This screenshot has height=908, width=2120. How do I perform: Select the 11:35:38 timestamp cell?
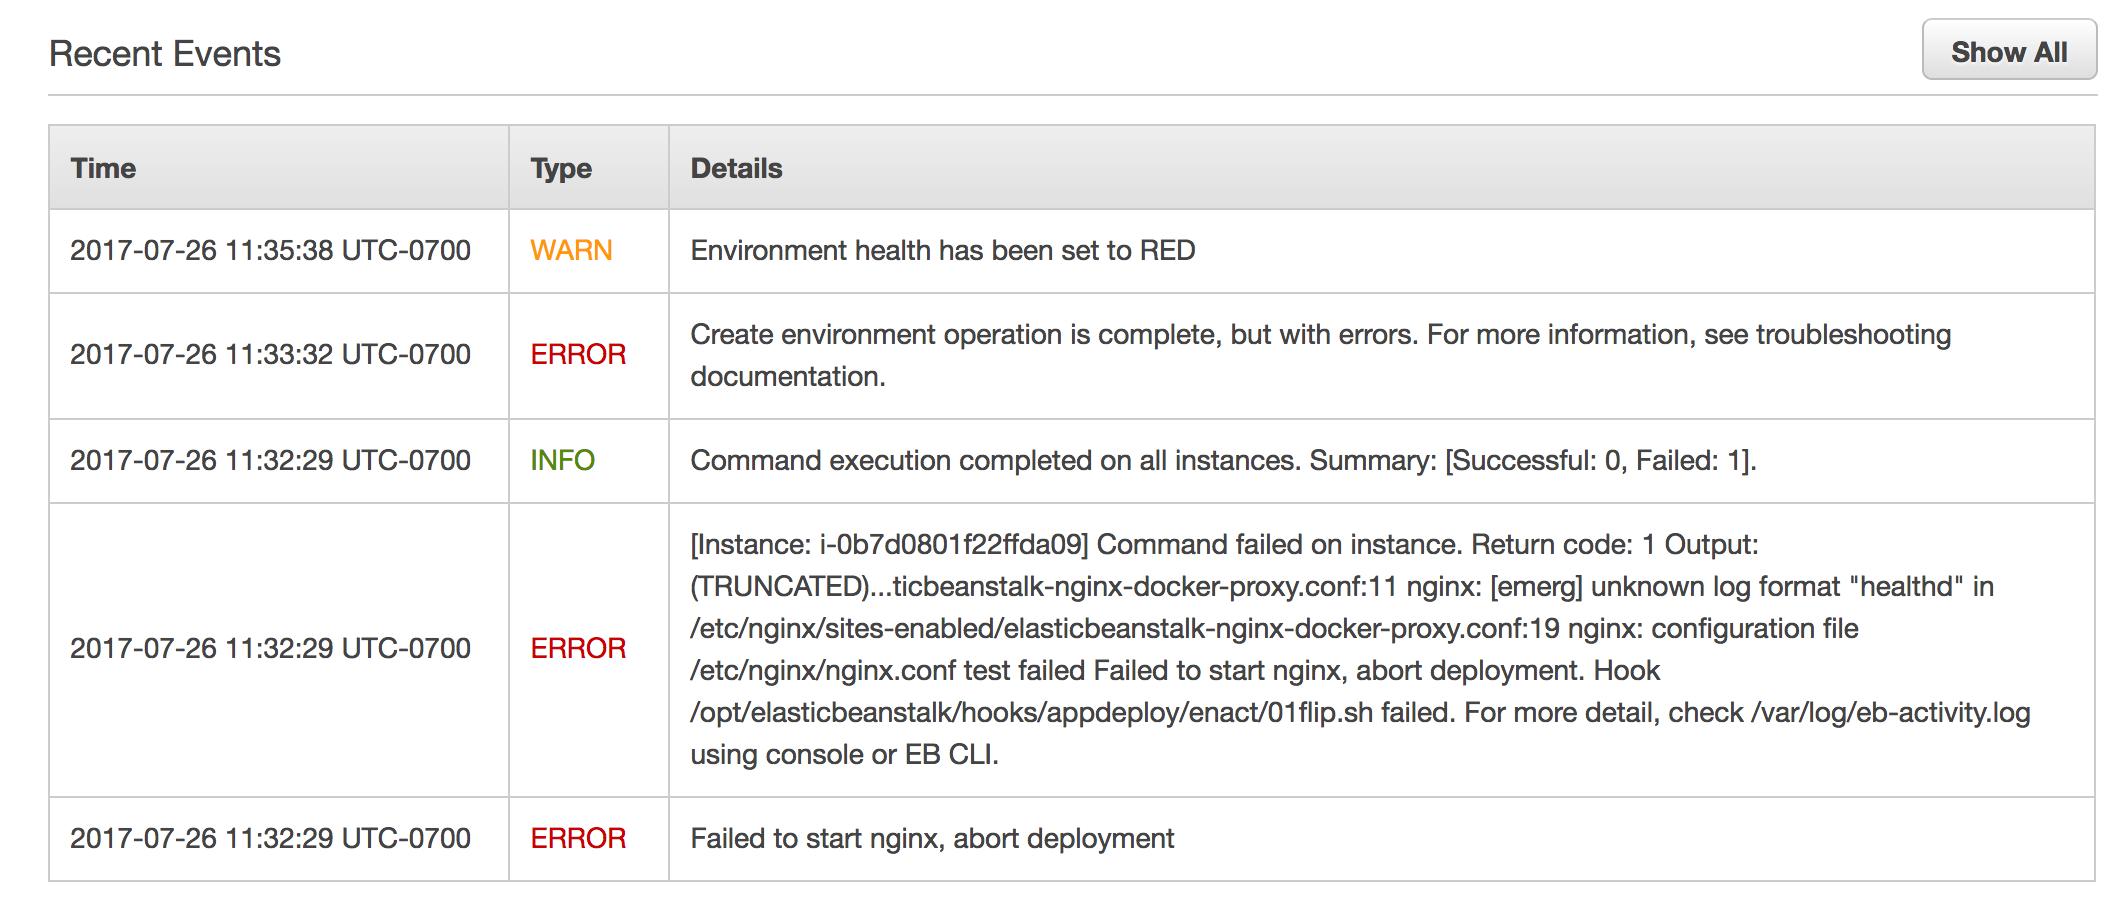(270, 250)
